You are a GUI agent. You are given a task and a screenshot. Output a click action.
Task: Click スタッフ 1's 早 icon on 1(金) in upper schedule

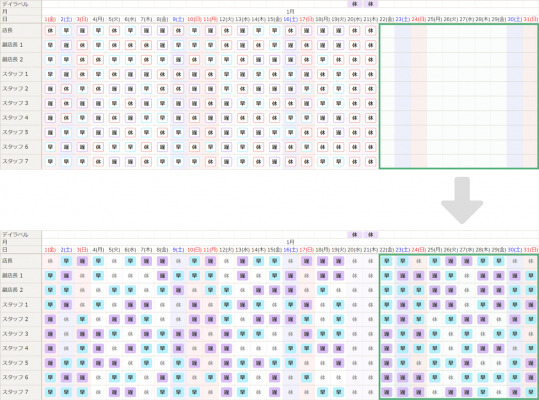(50, 74)
